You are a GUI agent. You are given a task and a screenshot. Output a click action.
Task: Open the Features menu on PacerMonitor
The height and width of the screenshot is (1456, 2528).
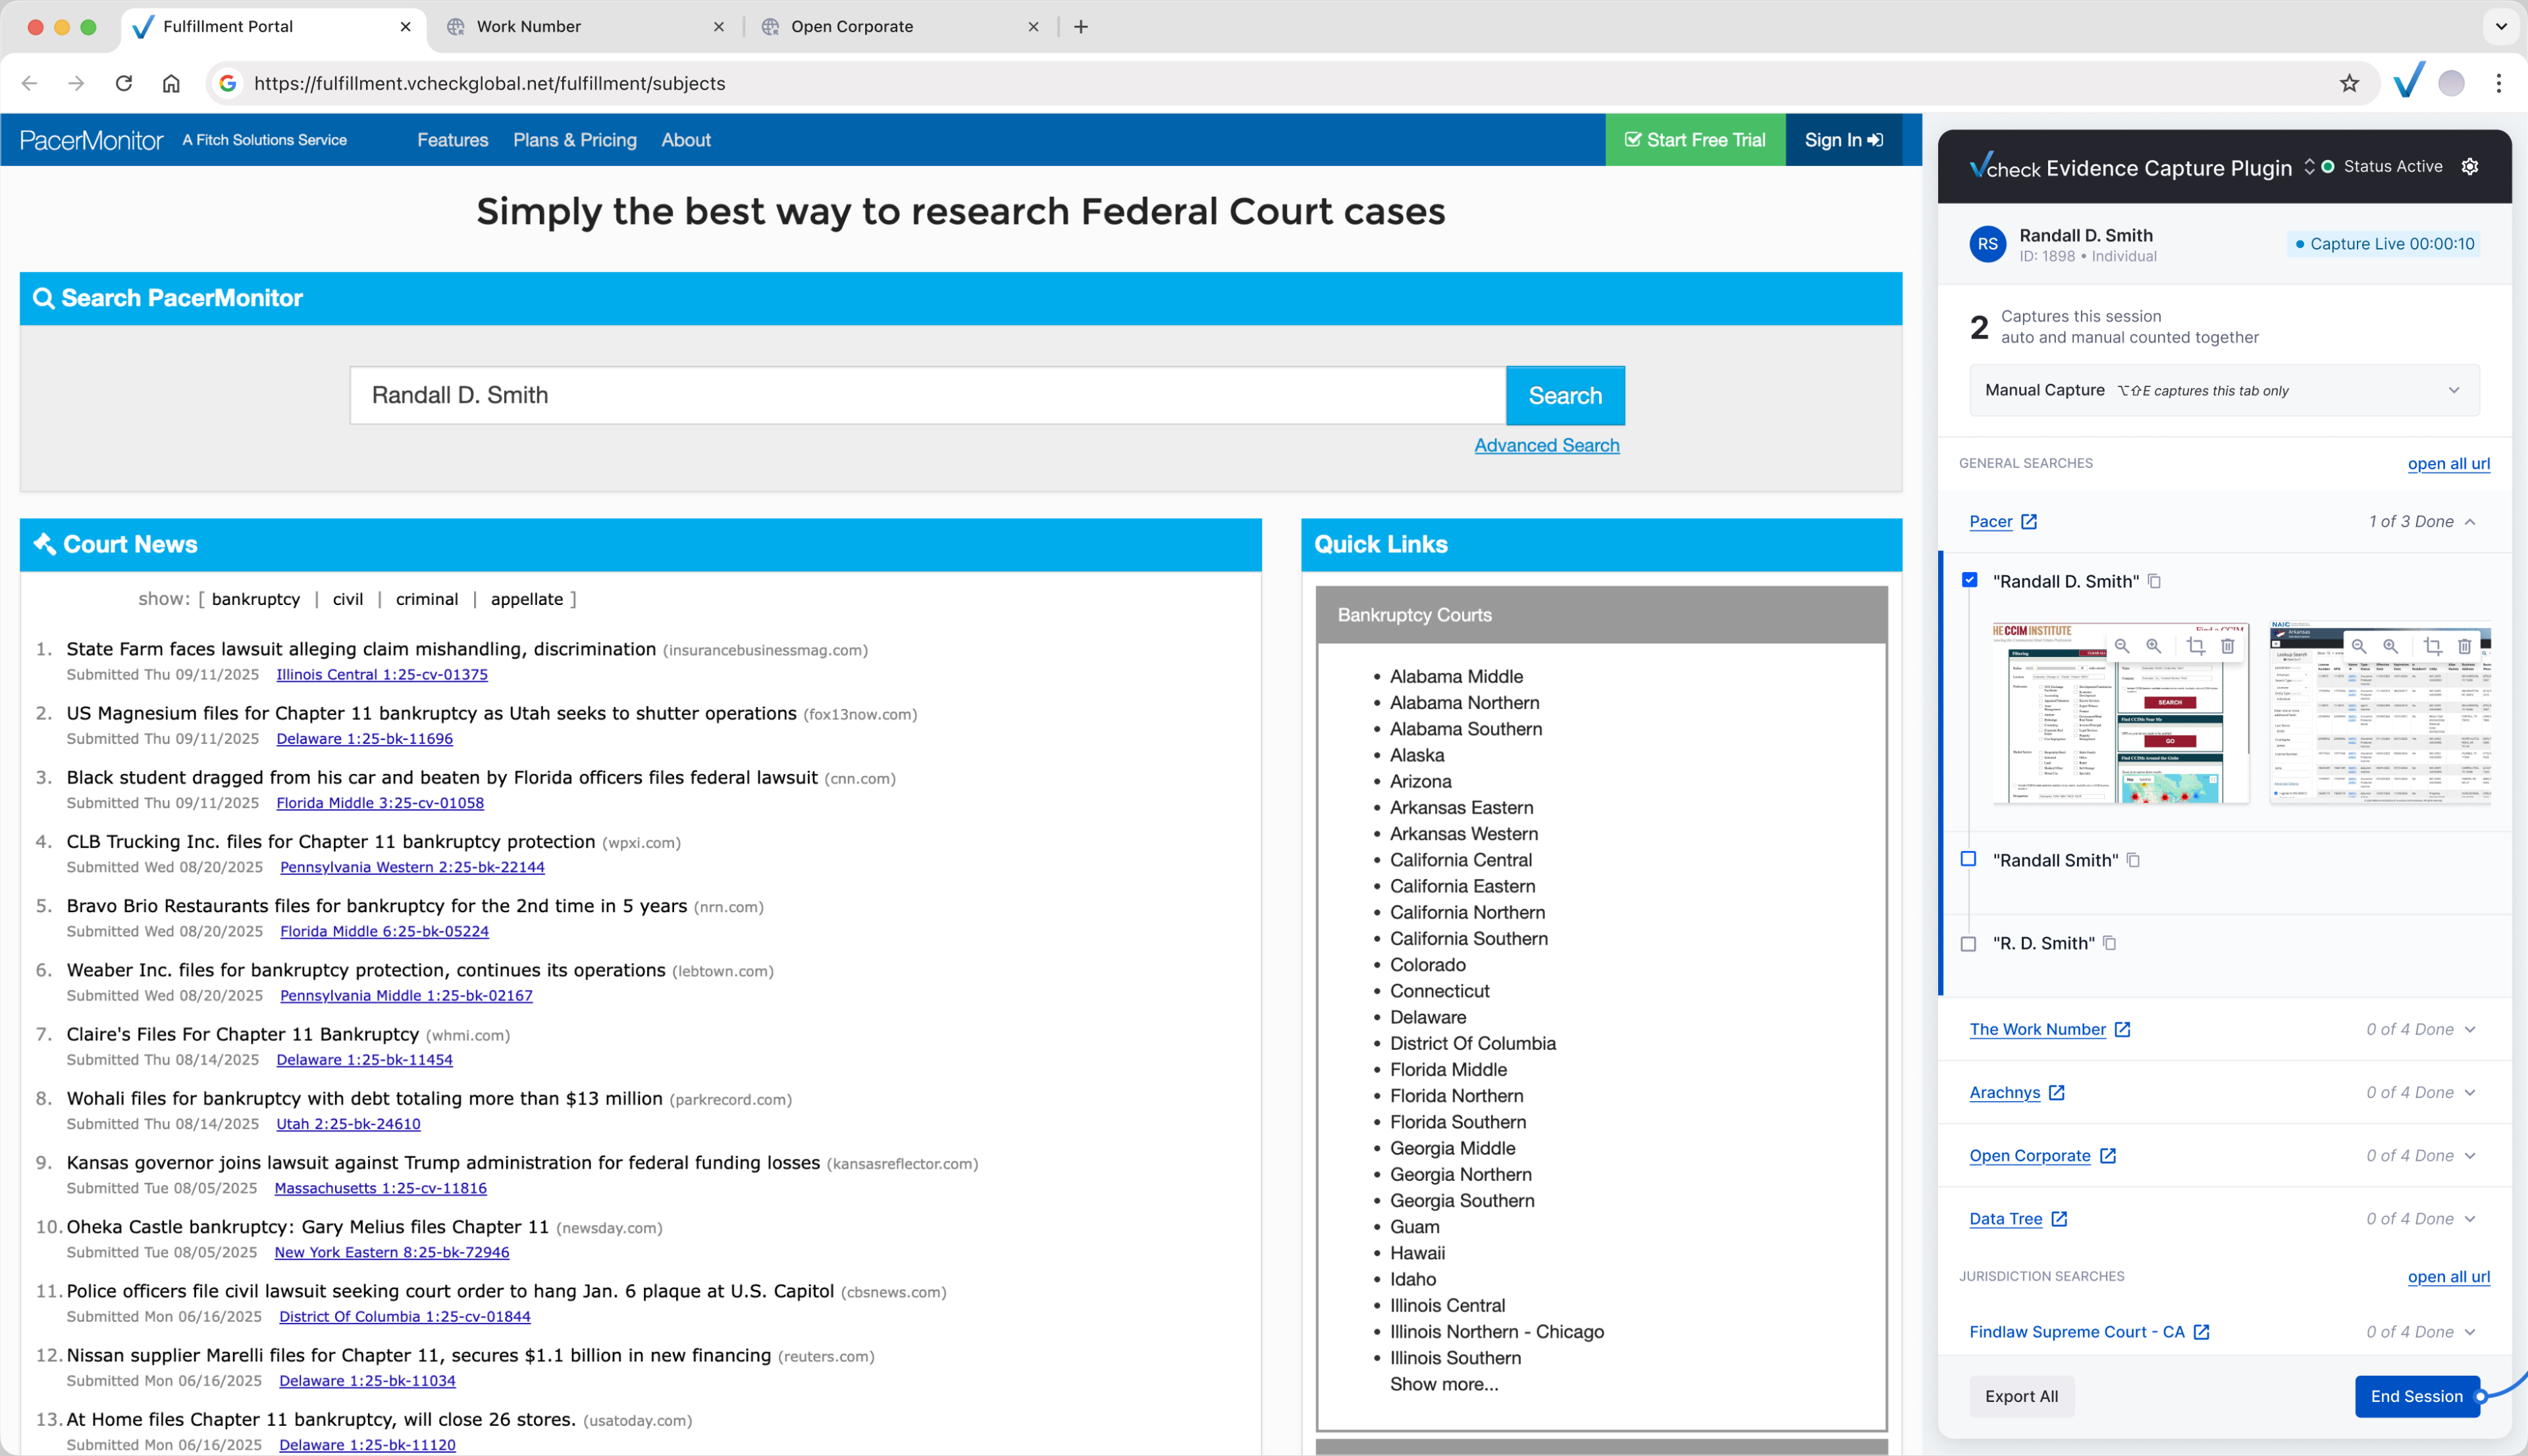[x=453, y=140]
